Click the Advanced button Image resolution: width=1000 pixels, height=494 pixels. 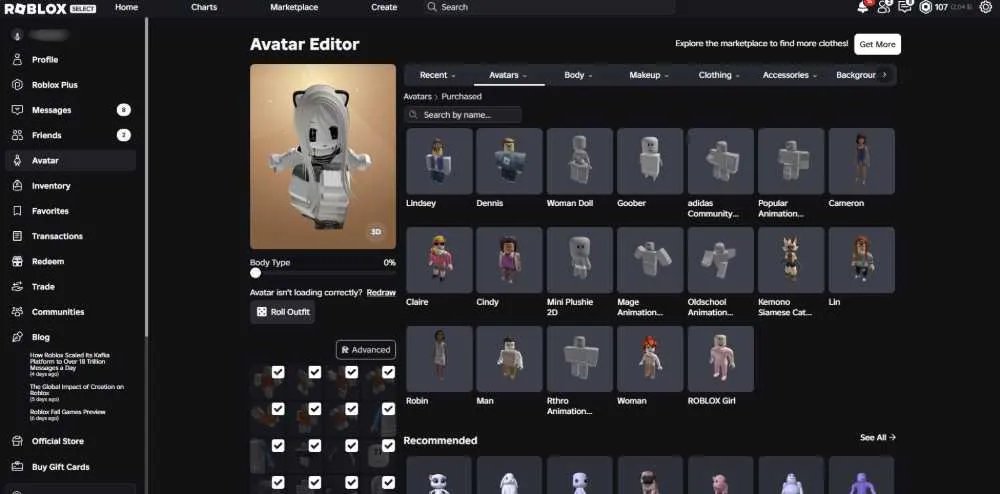click(x=366, y=350)
